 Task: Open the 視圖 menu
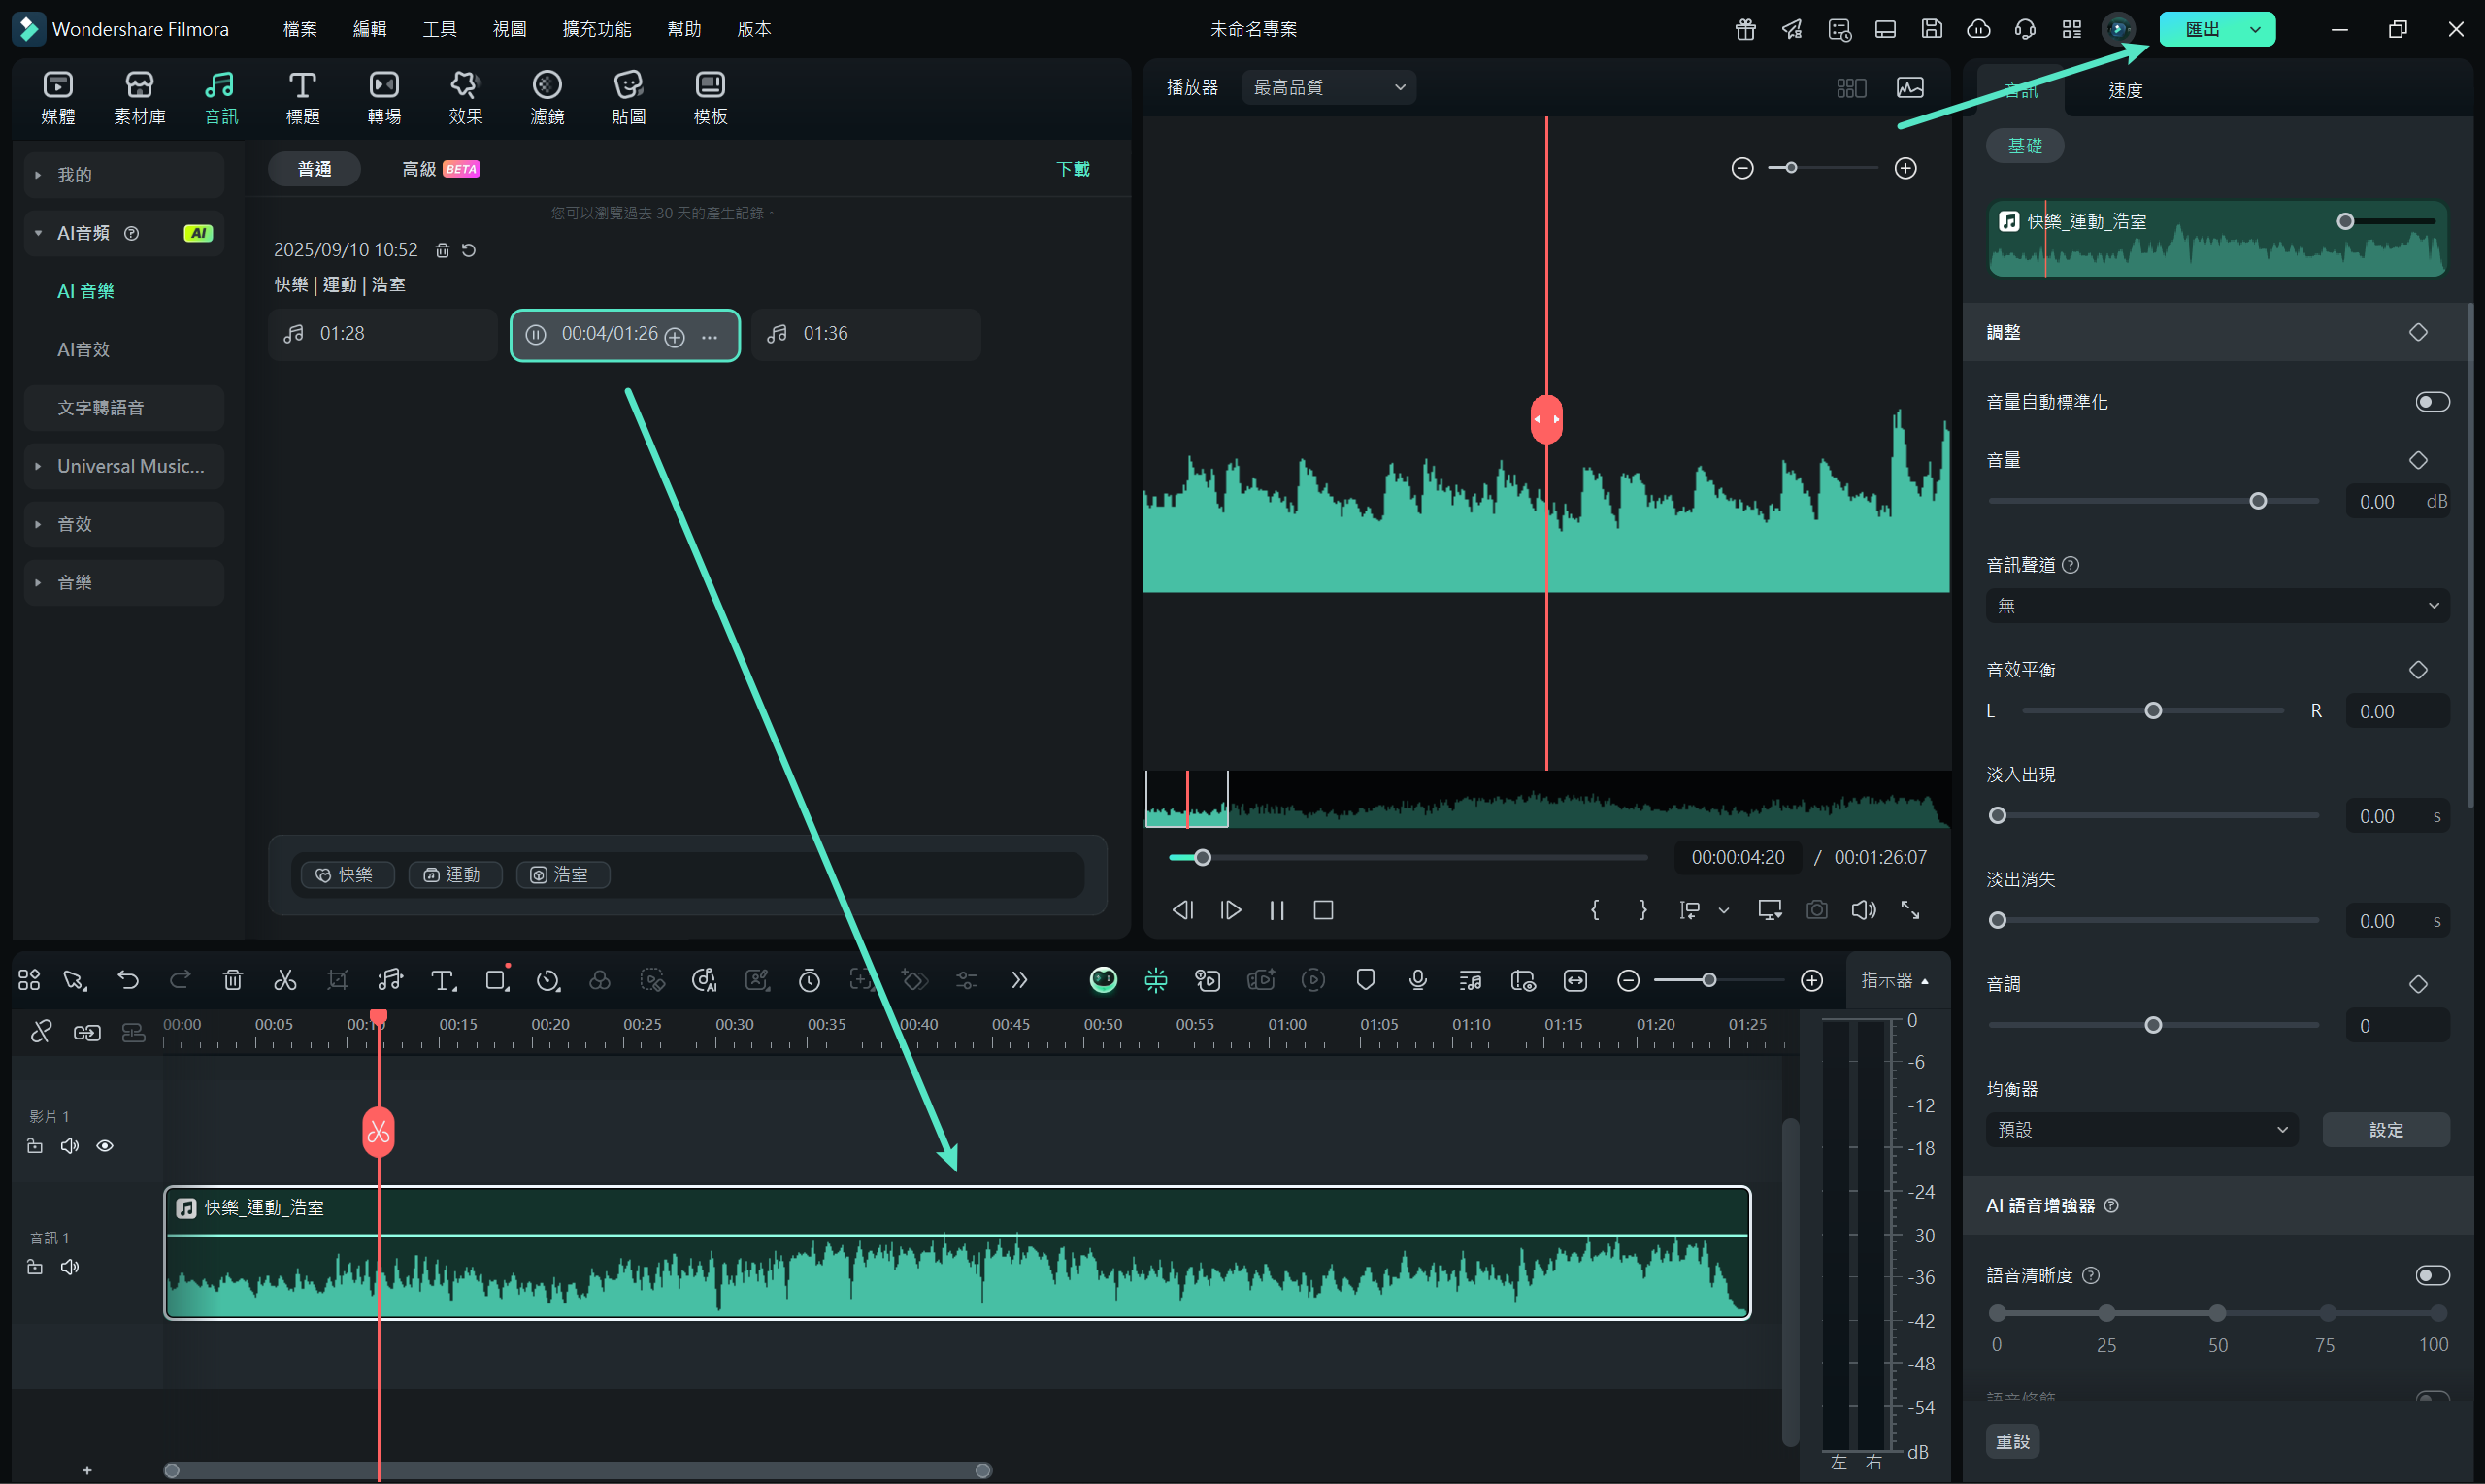[510, 29]
